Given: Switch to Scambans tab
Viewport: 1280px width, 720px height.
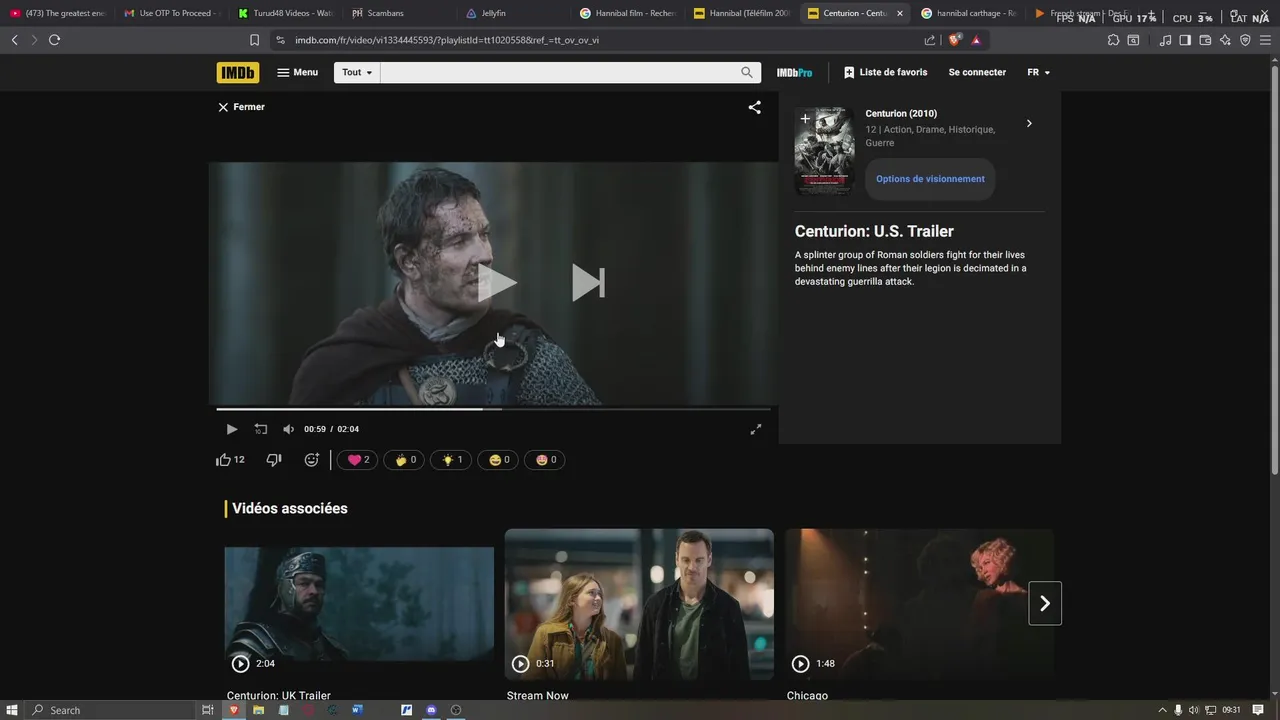Looking at the screenshot, I should click(400, 13).
